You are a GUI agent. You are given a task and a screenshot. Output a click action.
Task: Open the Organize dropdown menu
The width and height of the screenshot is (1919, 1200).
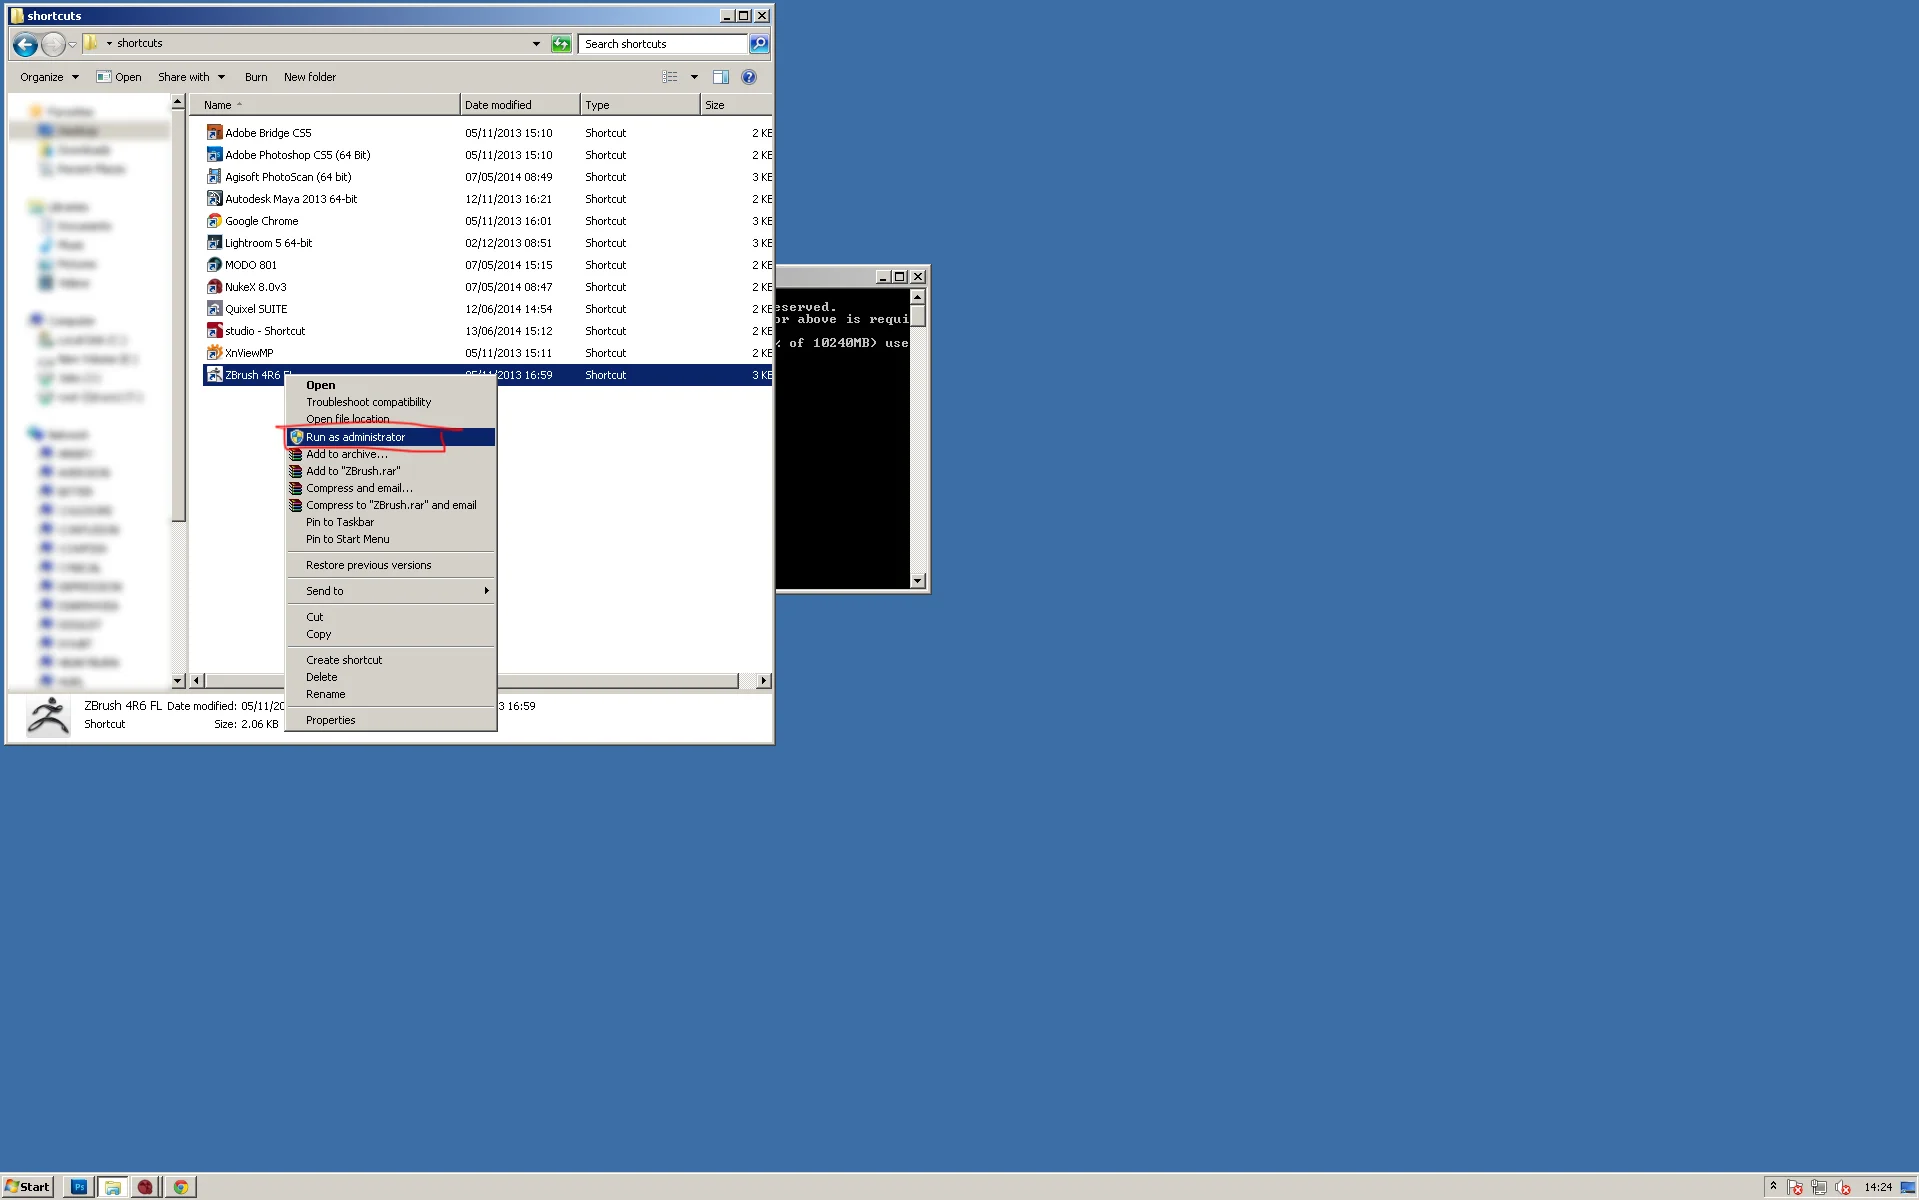click(49, 77)
